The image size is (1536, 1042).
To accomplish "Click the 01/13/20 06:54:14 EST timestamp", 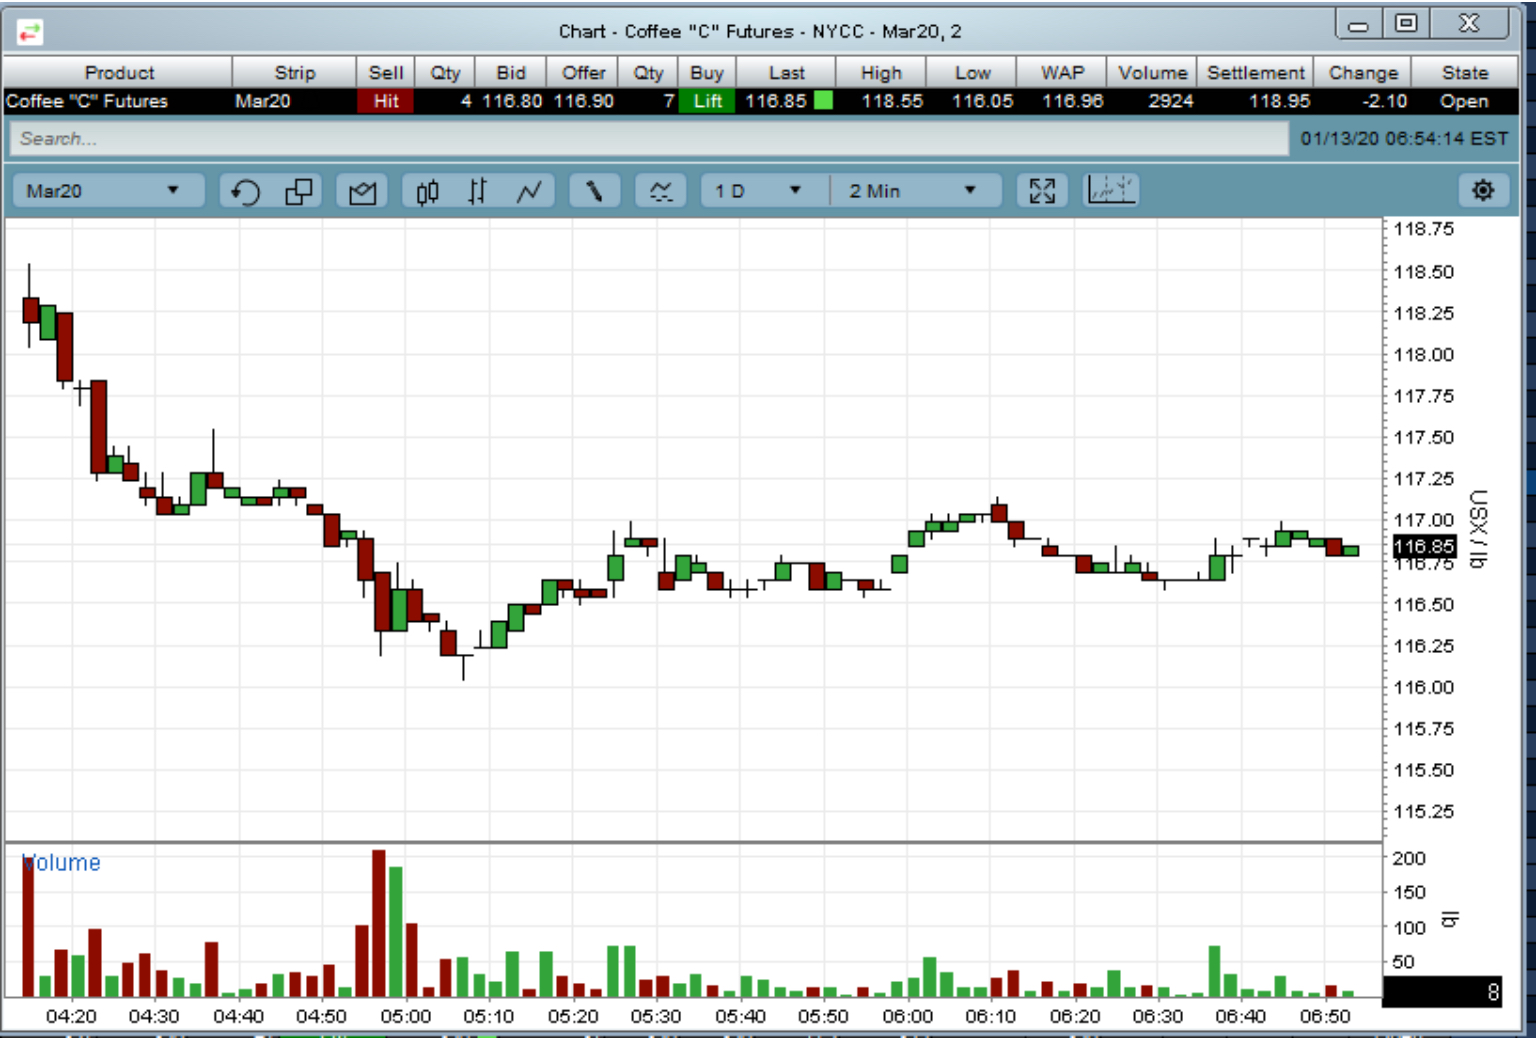I will tap(1404, 139).
